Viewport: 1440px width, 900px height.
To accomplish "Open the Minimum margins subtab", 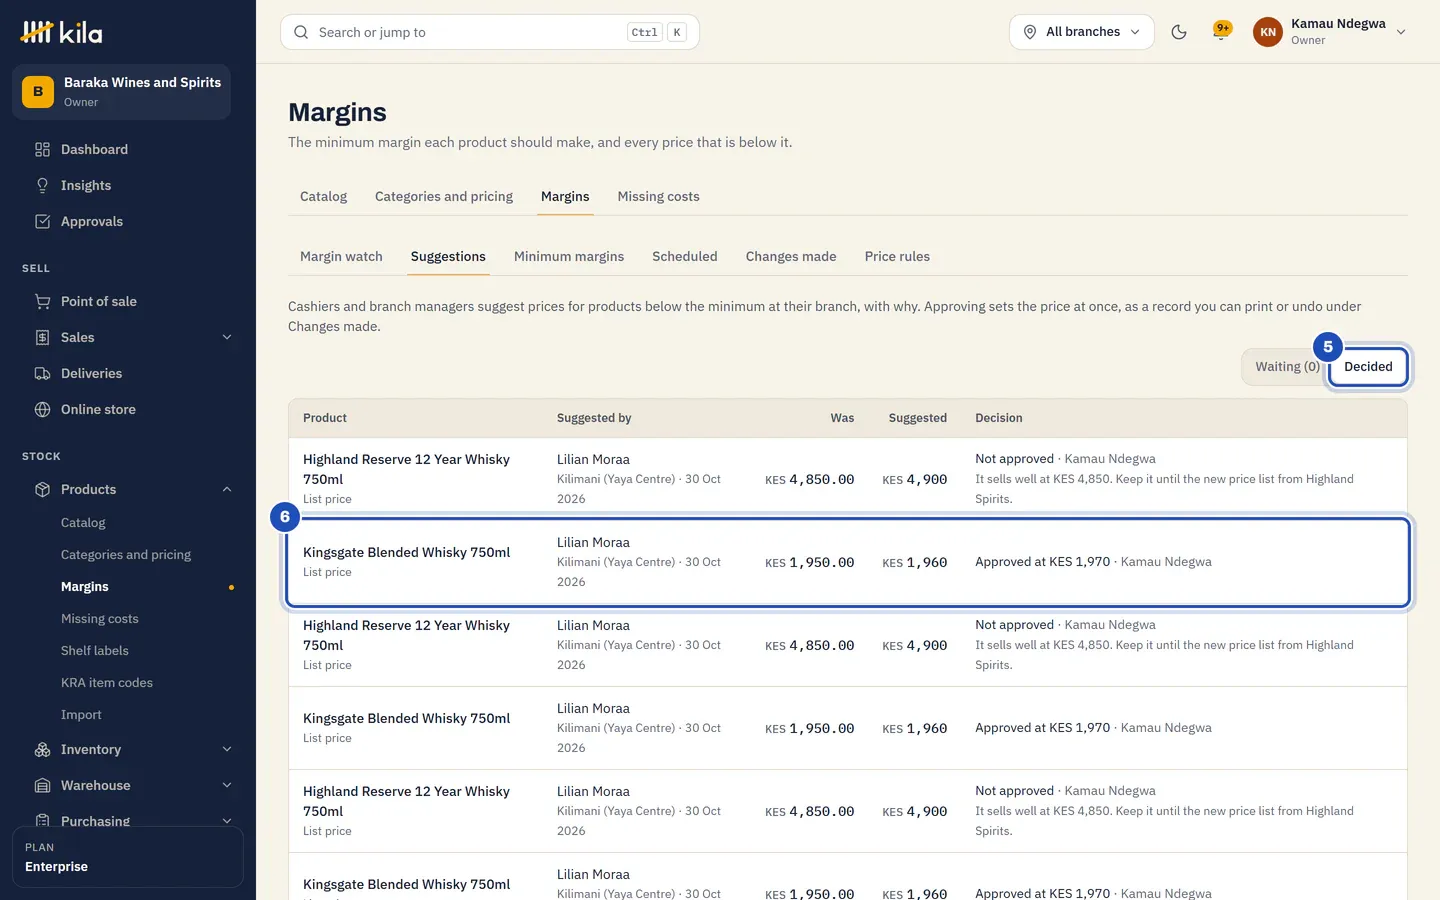I will [x=569, y=257].
